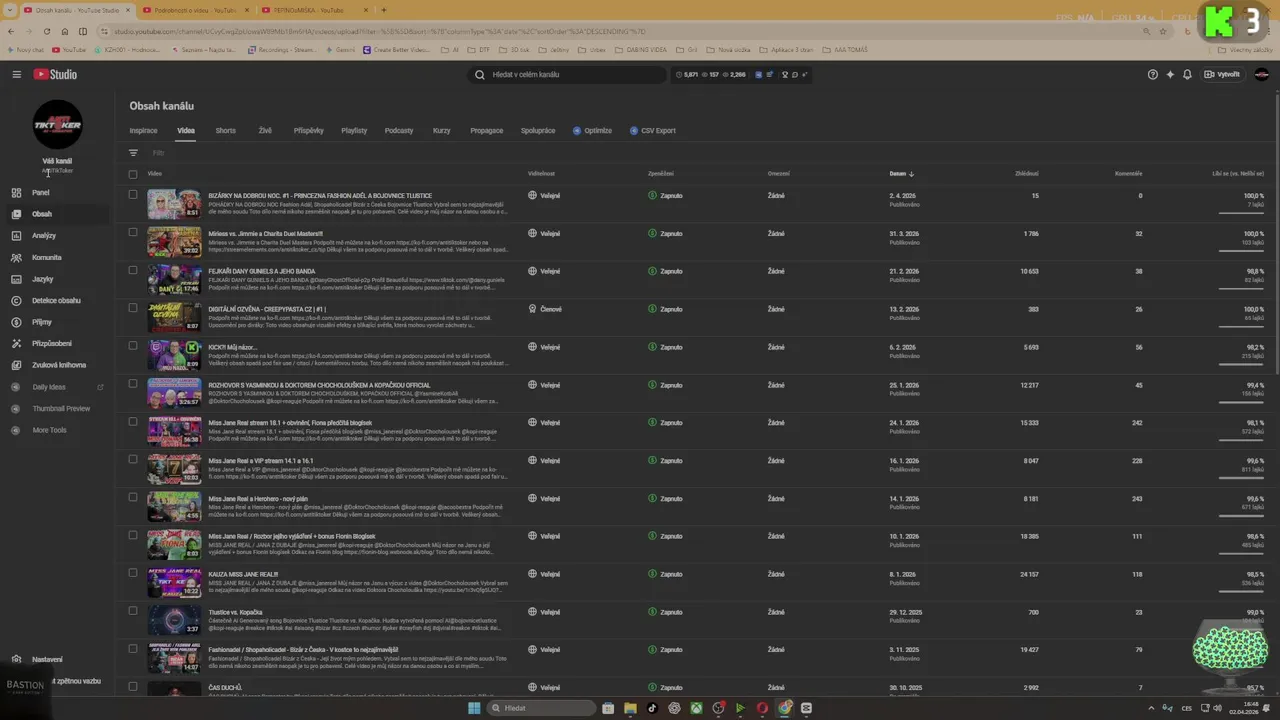The image size is (1280, 720).
Task: Select checkbox for FEJKAŘI DANY GUNIELS video
Action: [x=132, y=270]
